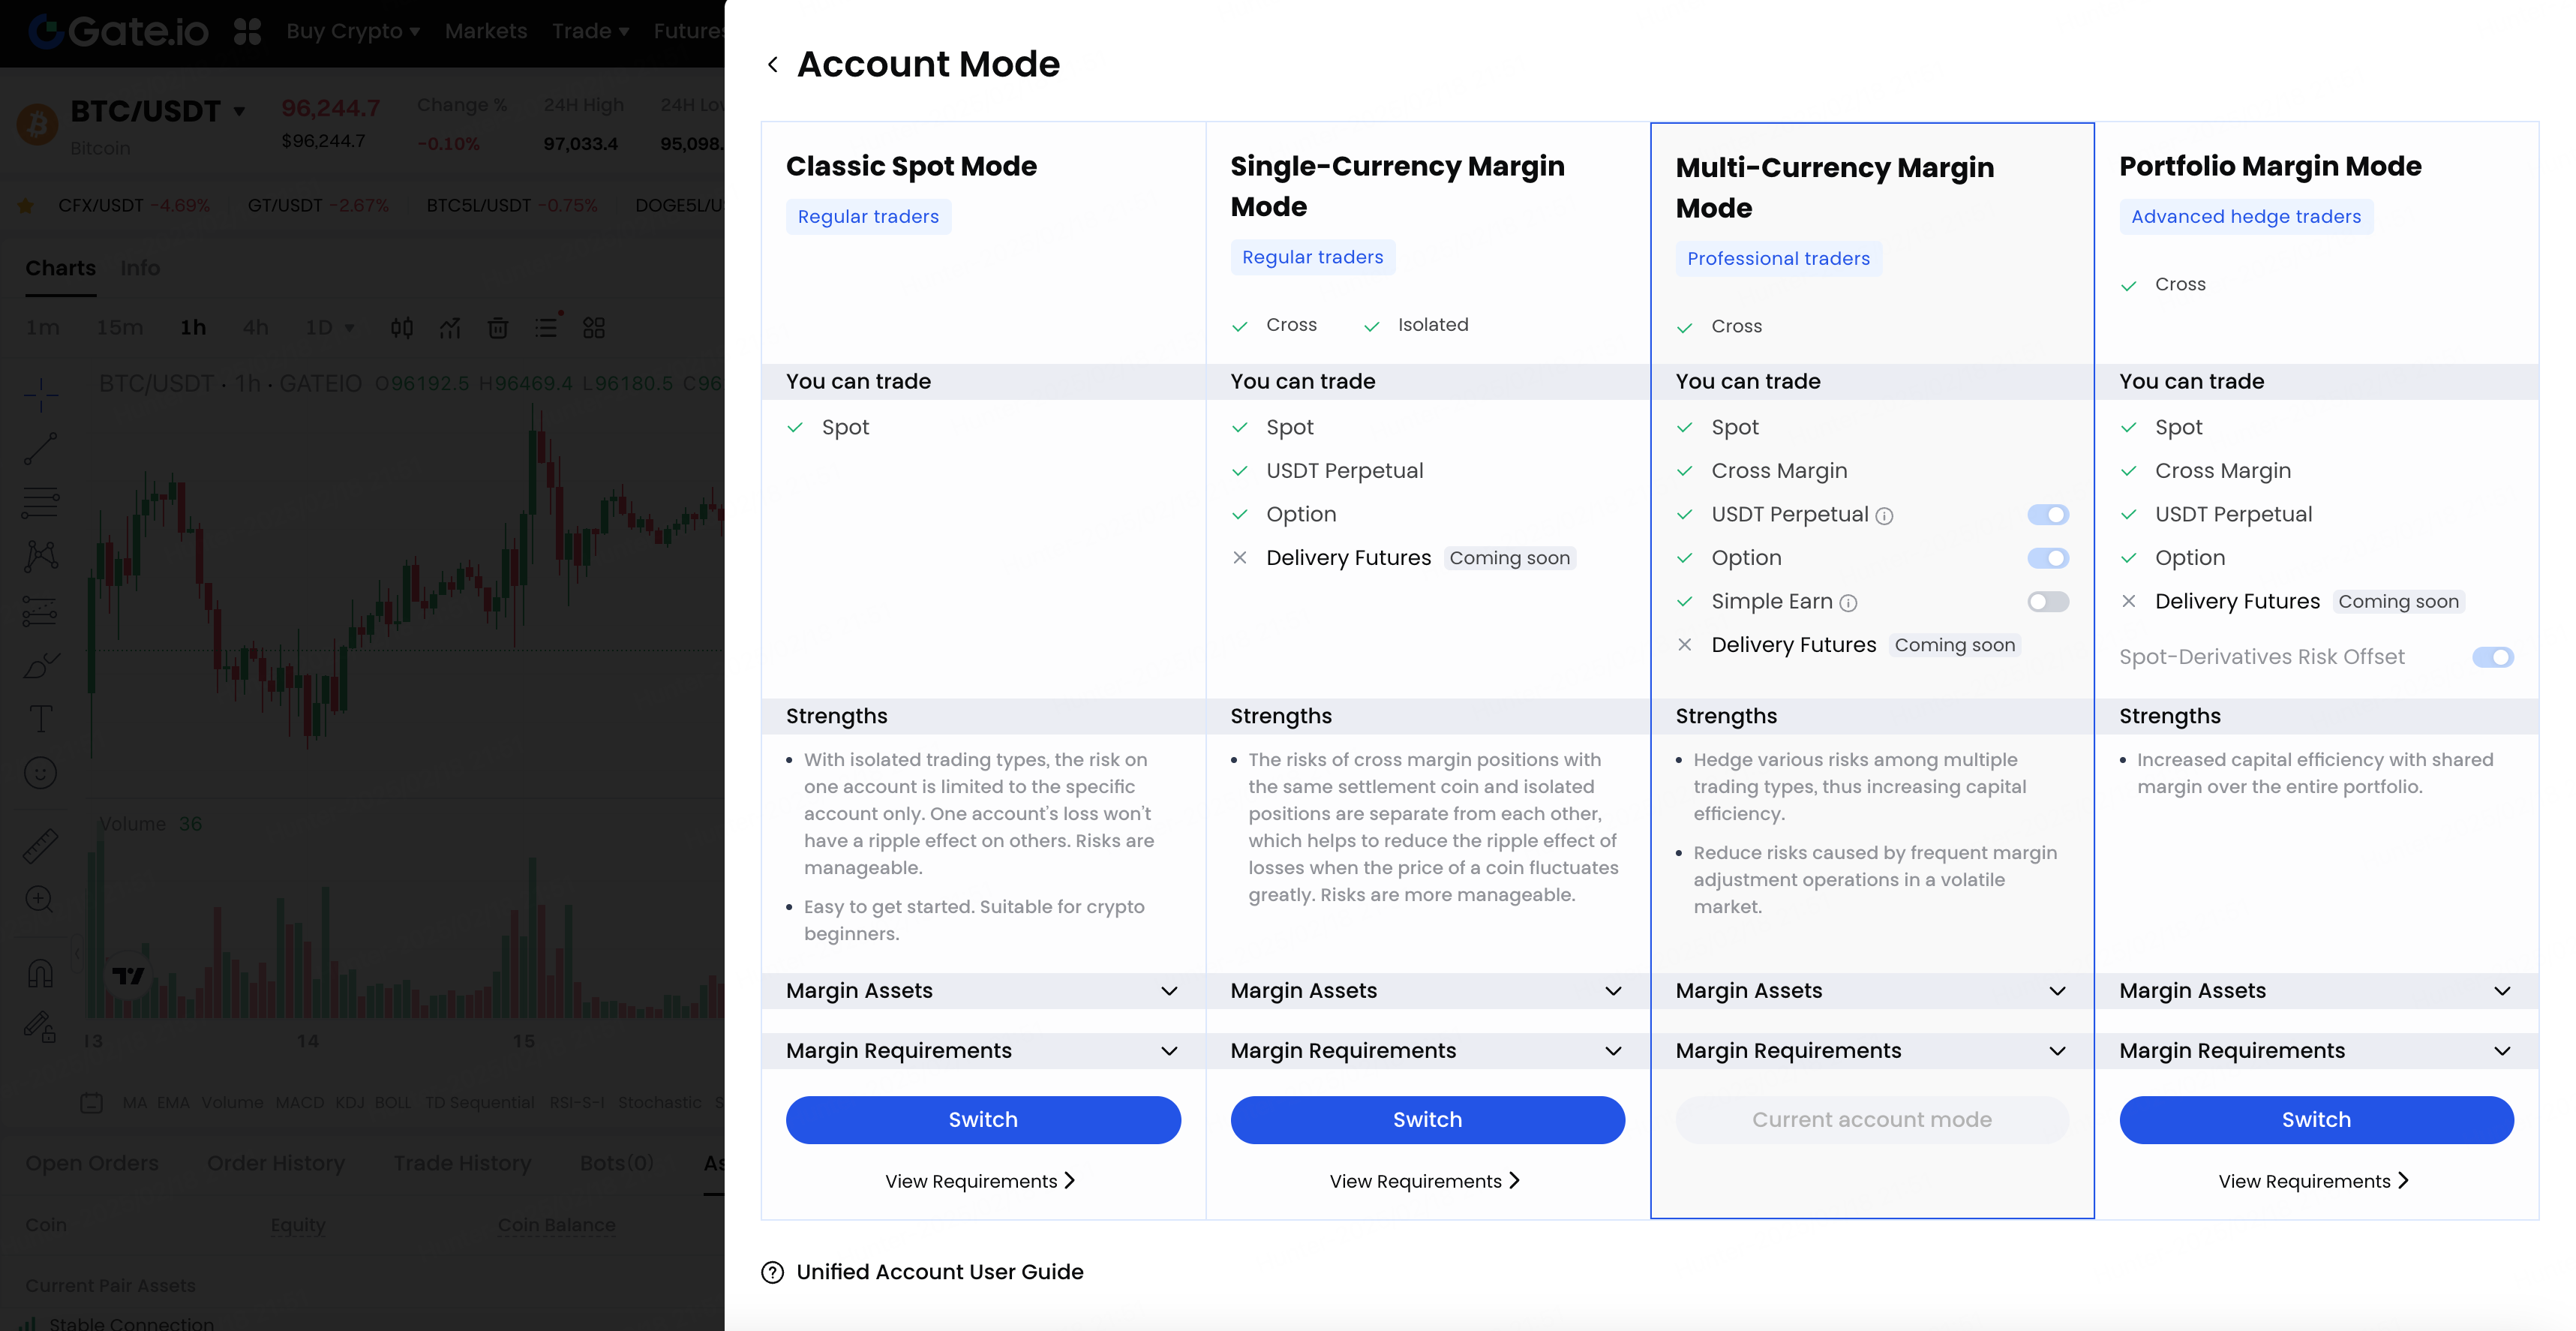2576x1331 pixels.
Task: Toggle the Option switch in Multi-Currency Mode
Action: (x=2047, y=558)
